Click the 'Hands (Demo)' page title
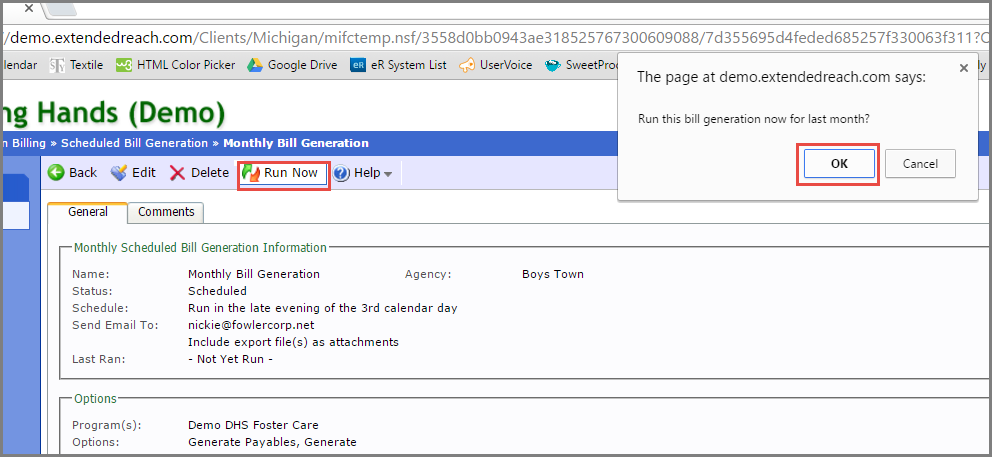The width and height of the screenshot is (992, 457). point(132,113)
